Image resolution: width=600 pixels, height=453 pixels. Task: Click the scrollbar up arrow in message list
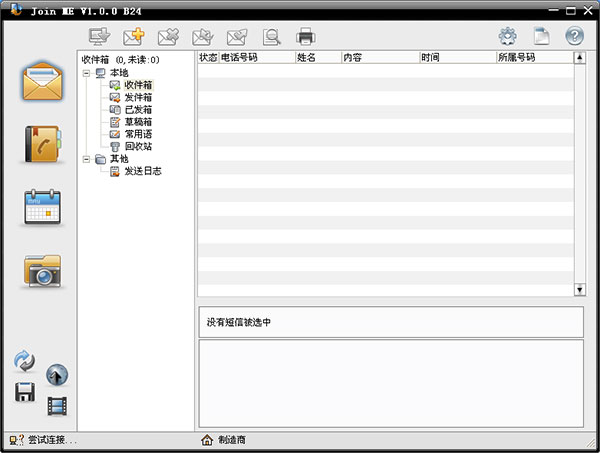pyautogui.click(x=580, y=58)
